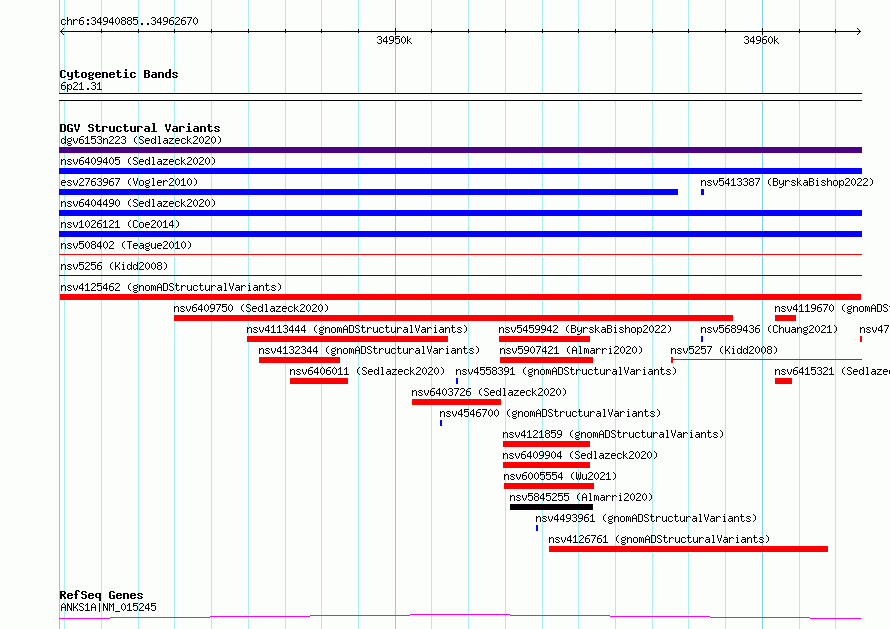Select the thin red line under nsv508402

460,254
